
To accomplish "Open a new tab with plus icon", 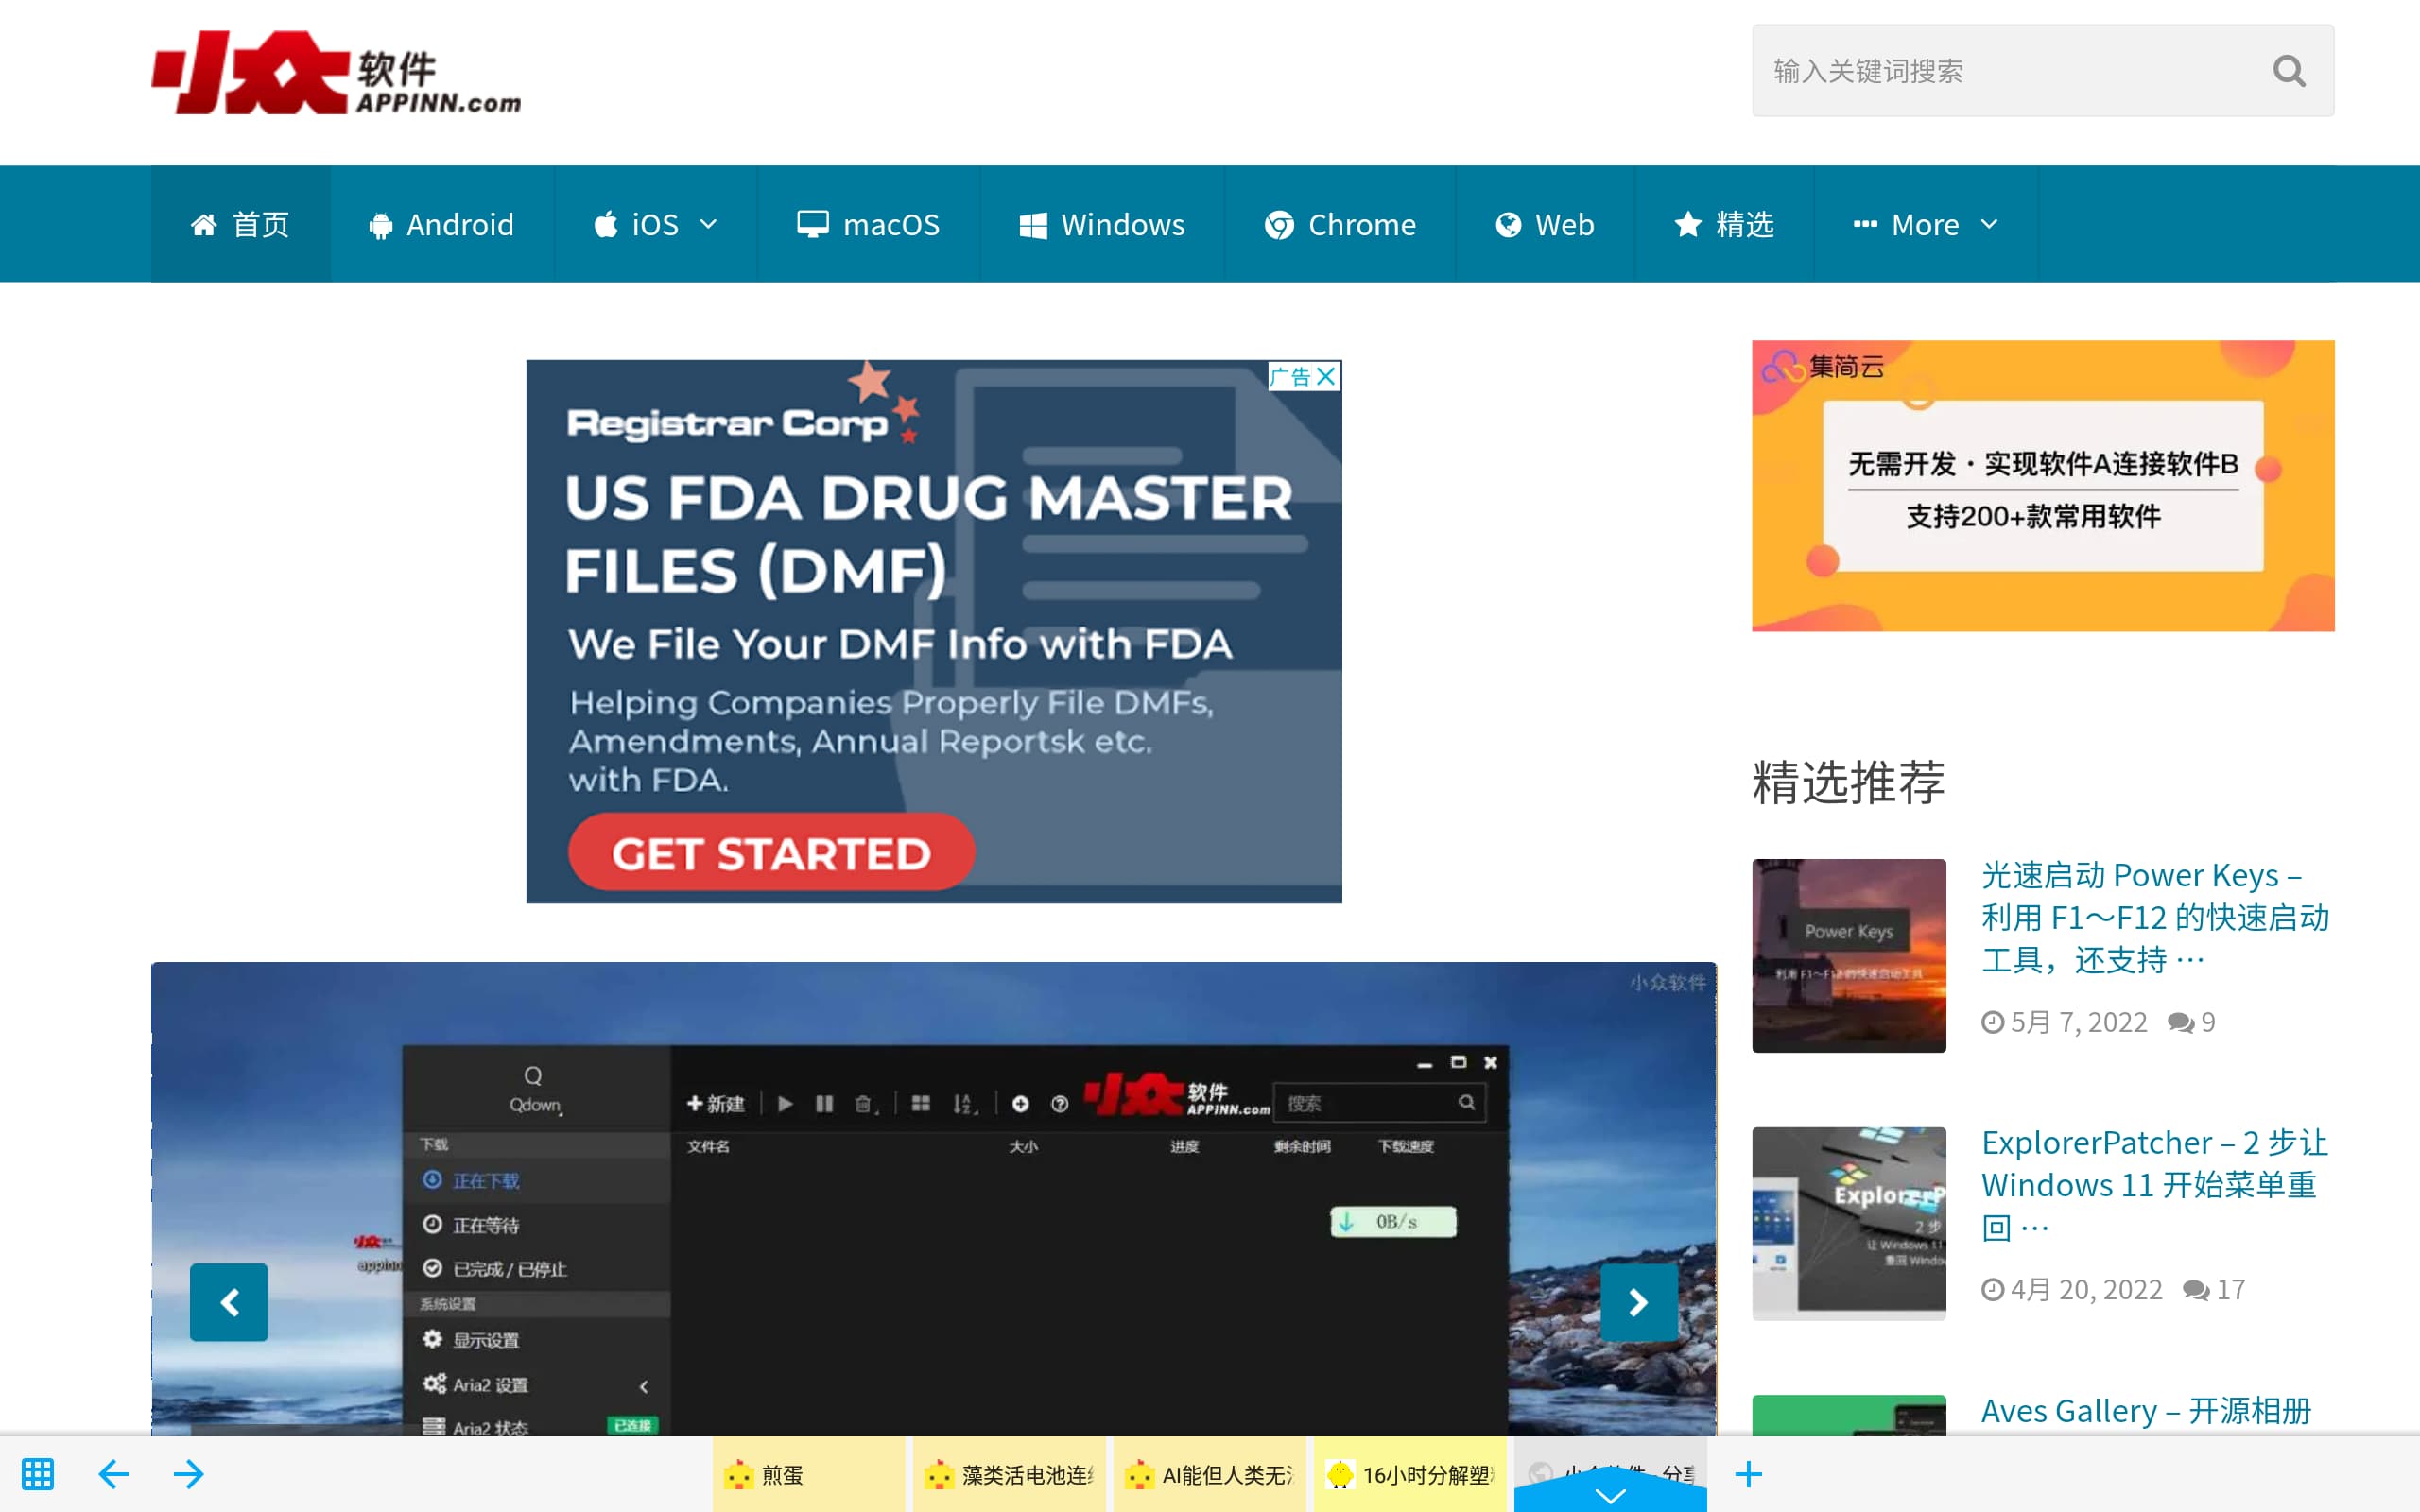I will click(x=1748, y=1473).
